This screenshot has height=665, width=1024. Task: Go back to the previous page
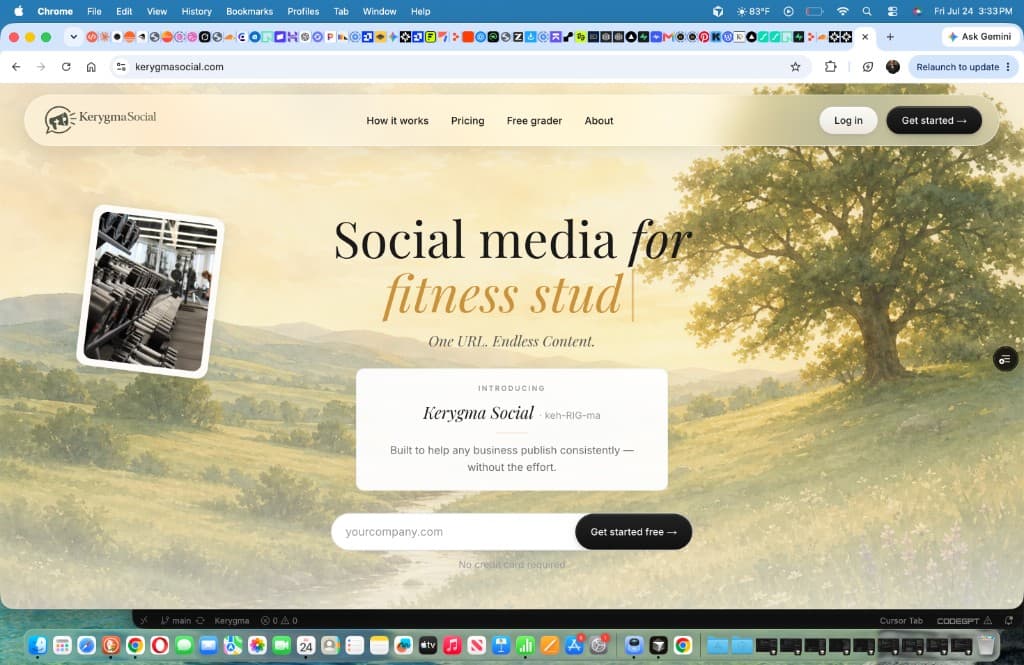(x=16, y=67)
